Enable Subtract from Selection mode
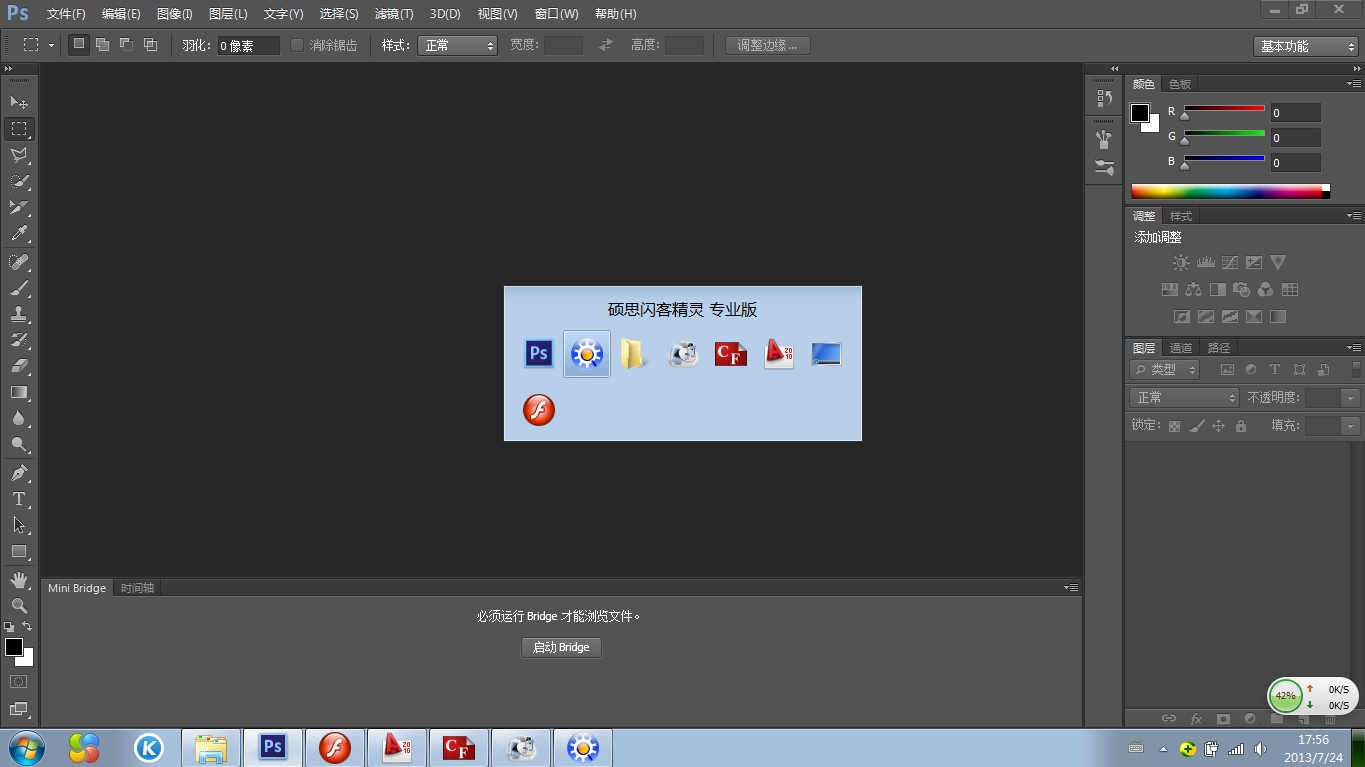The width and height of the screenshot is (1365, 767). click(x=126, y=45)
